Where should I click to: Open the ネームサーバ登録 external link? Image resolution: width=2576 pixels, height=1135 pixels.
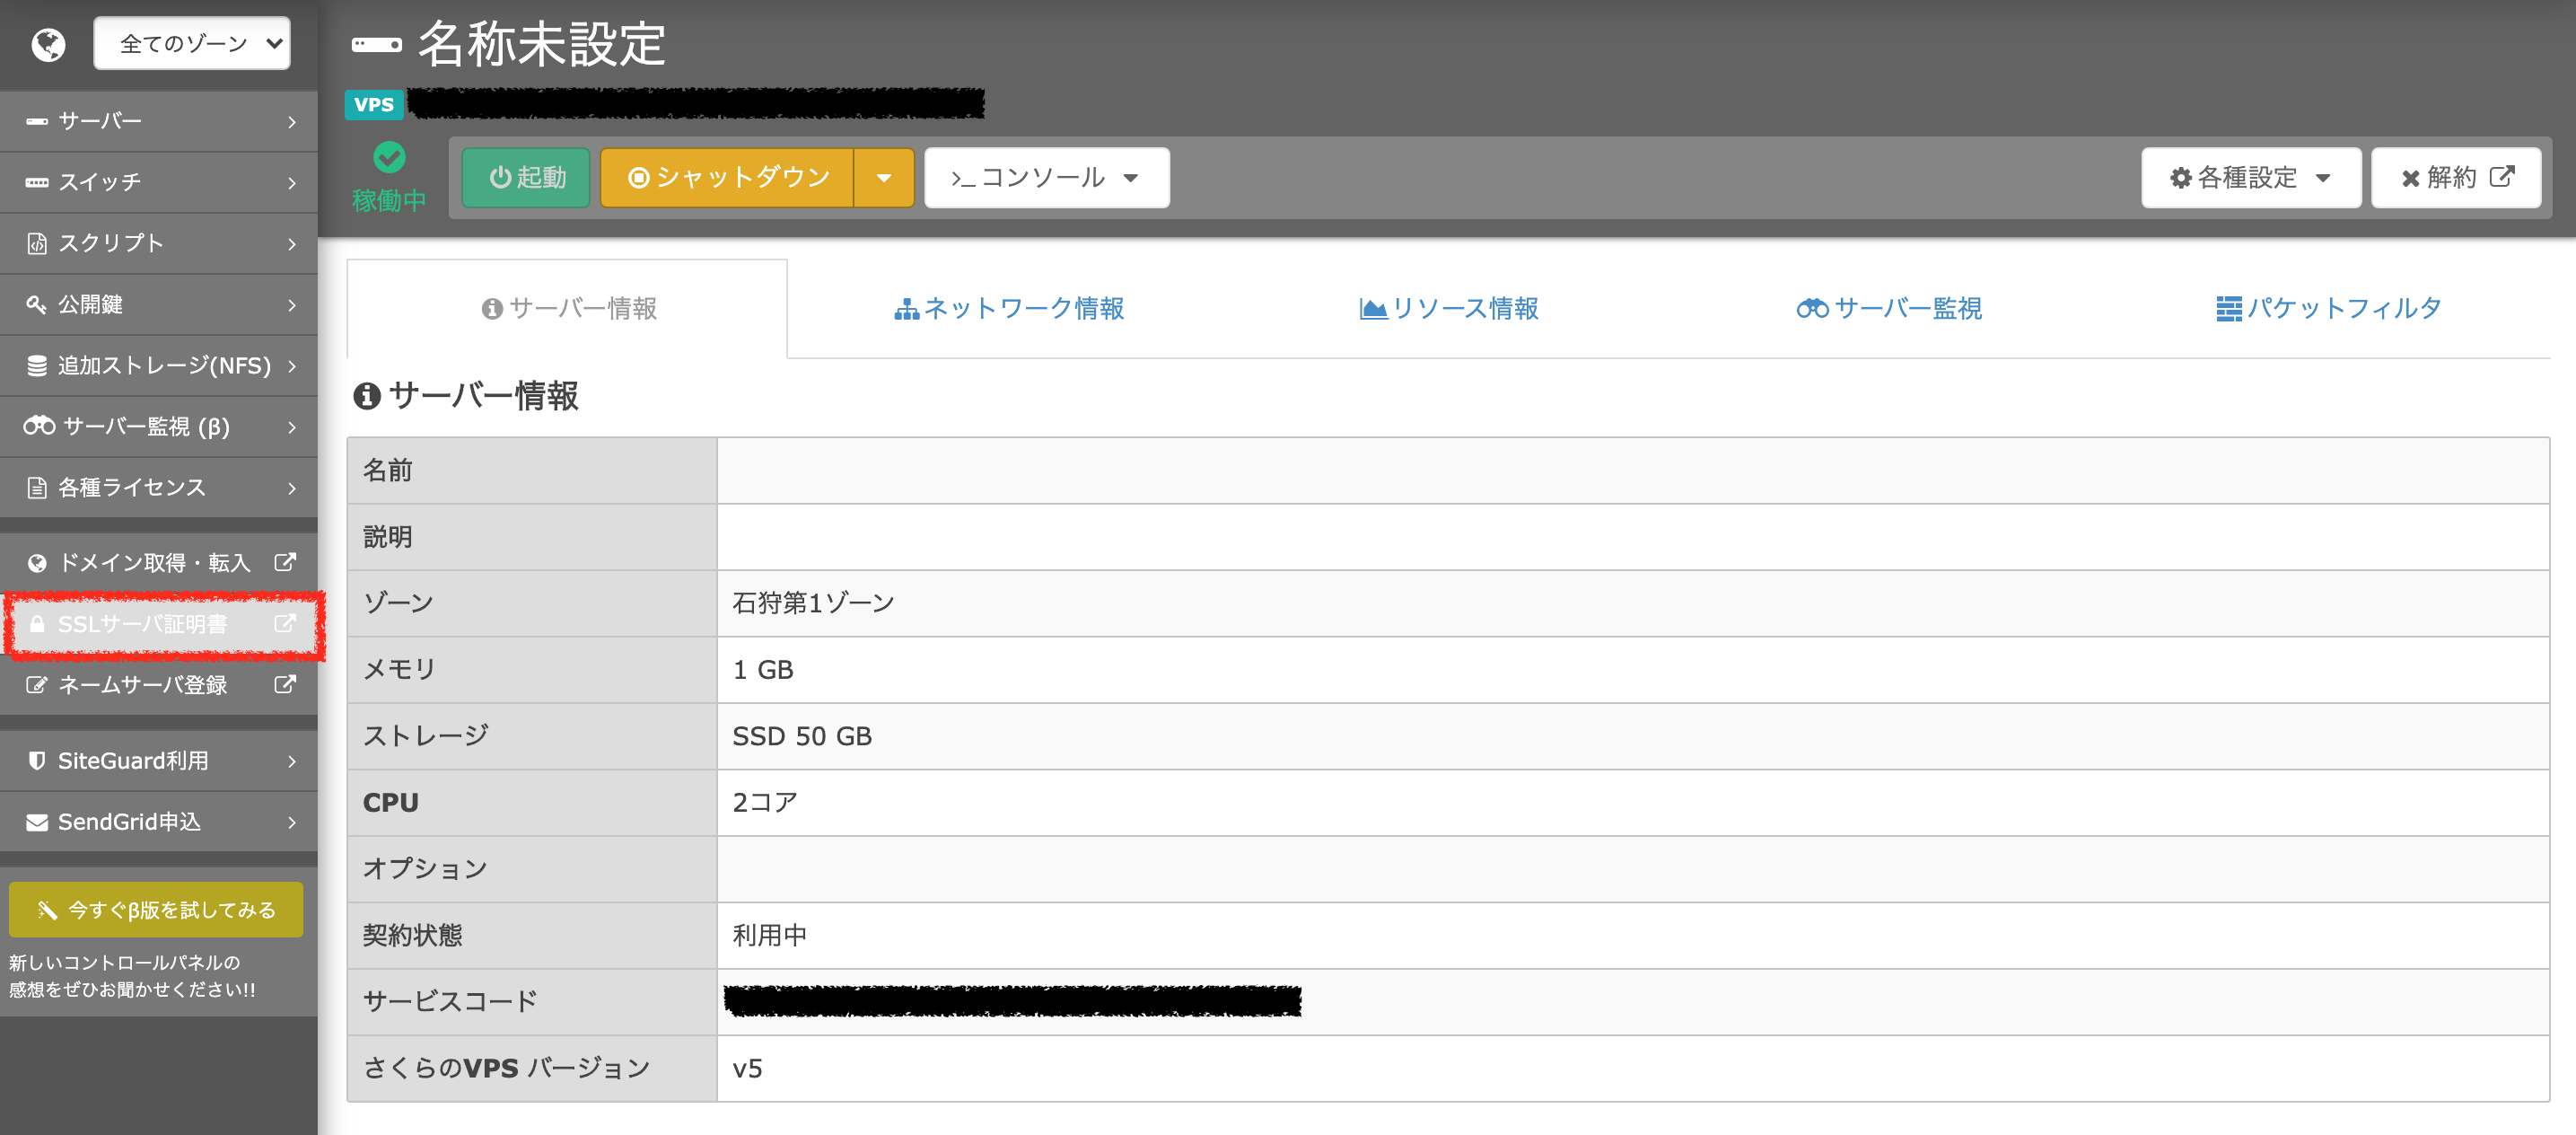coord(285,685)
